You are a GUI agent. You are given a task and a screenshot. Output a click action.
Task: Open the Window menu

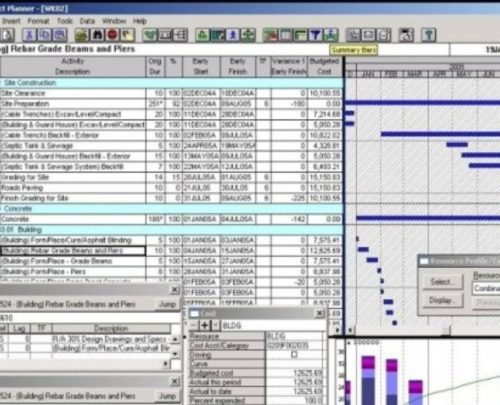pyautogui.click(x=114, y=21)
